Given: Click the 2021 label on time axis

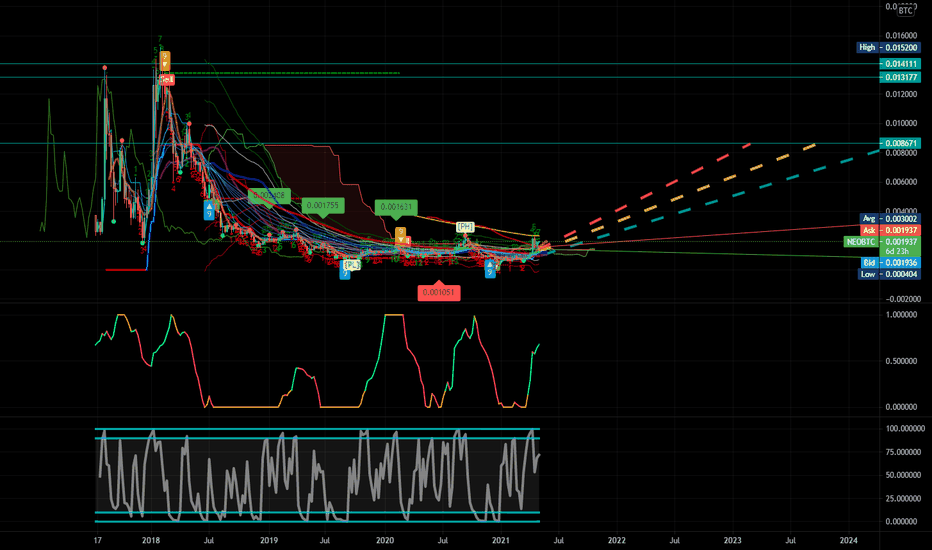Looking at the screenshot, I should (500, 540).
